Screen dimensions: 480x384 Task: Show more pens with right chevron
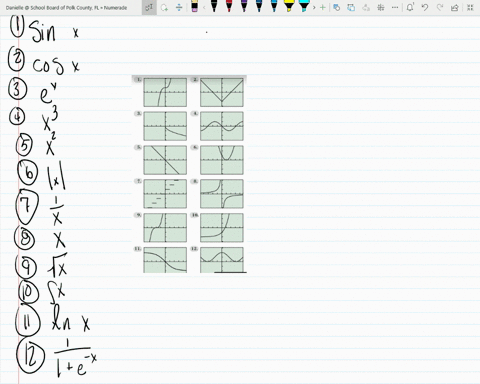point(314,7)
